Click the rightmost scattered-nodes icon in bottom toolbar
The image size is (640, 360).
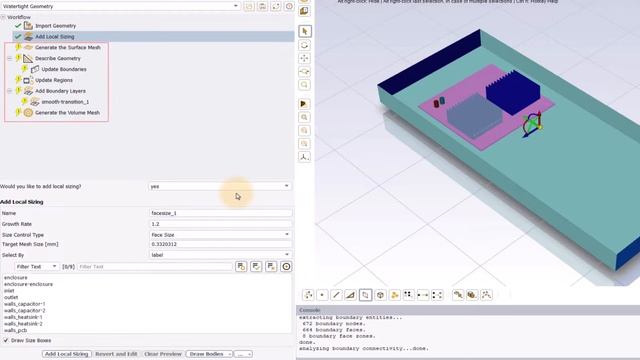coord(486,295)
